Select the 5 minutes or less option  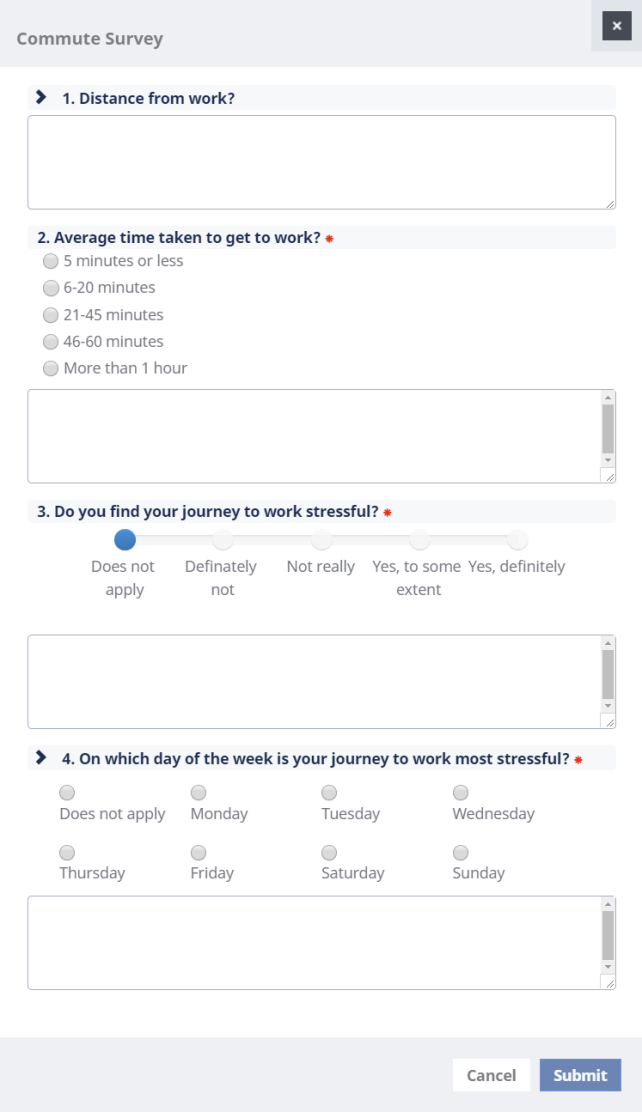[51, 261]
